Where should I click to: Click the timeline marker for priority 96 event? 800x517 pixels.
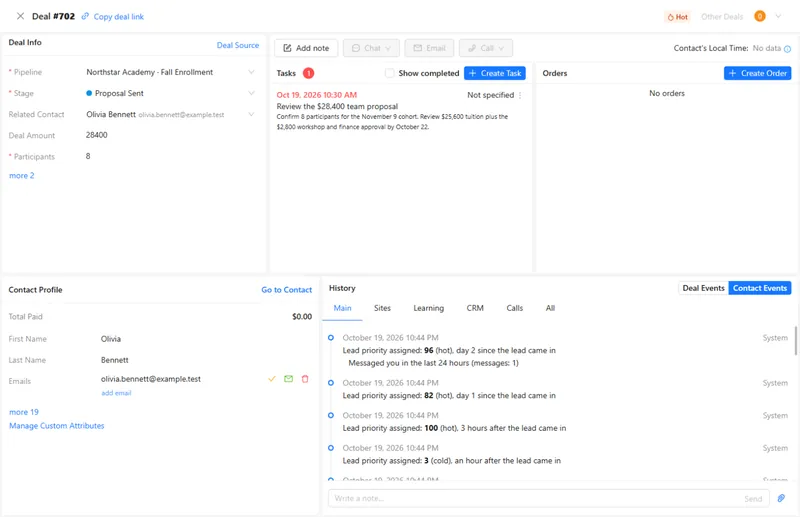pyautogui.click(x=331, y=337)
